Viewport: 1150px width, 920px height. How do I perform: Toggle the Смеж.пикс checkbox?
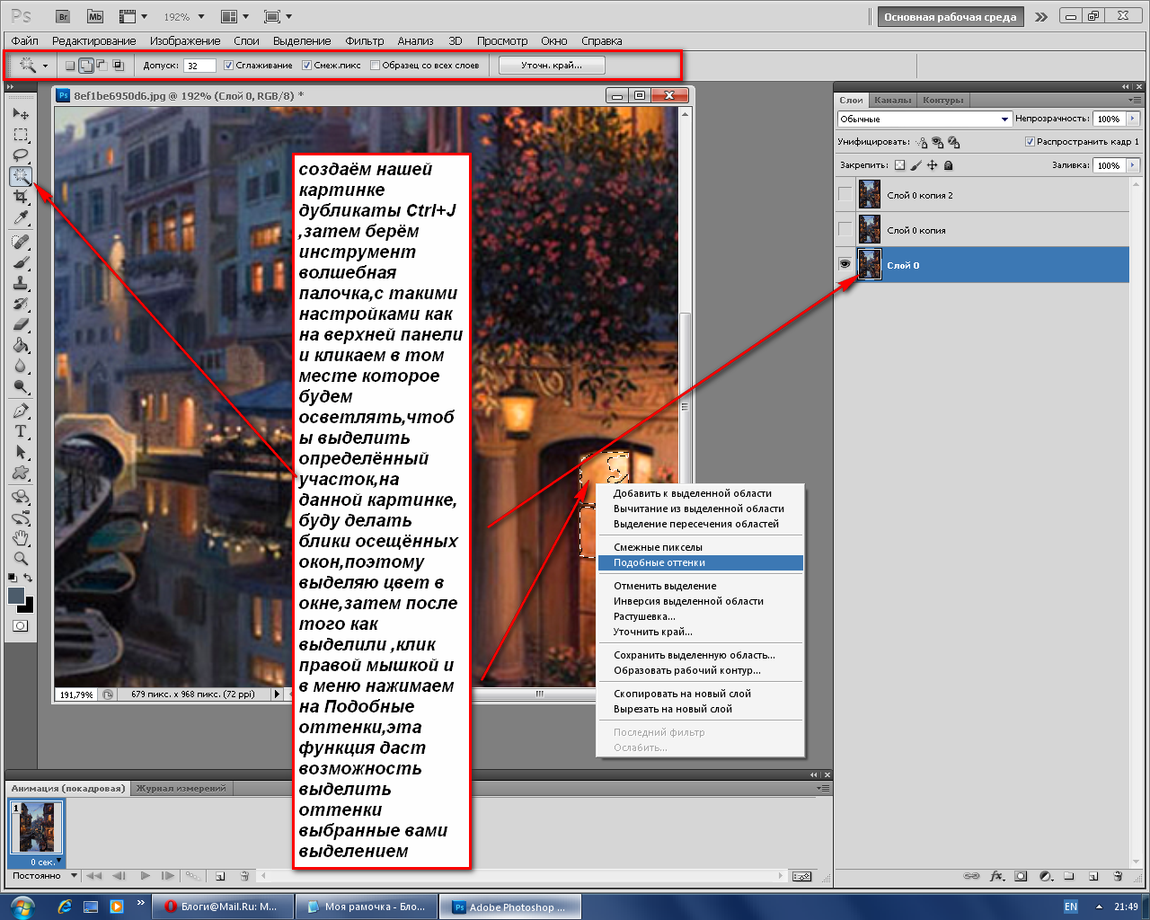click(307, 65)
